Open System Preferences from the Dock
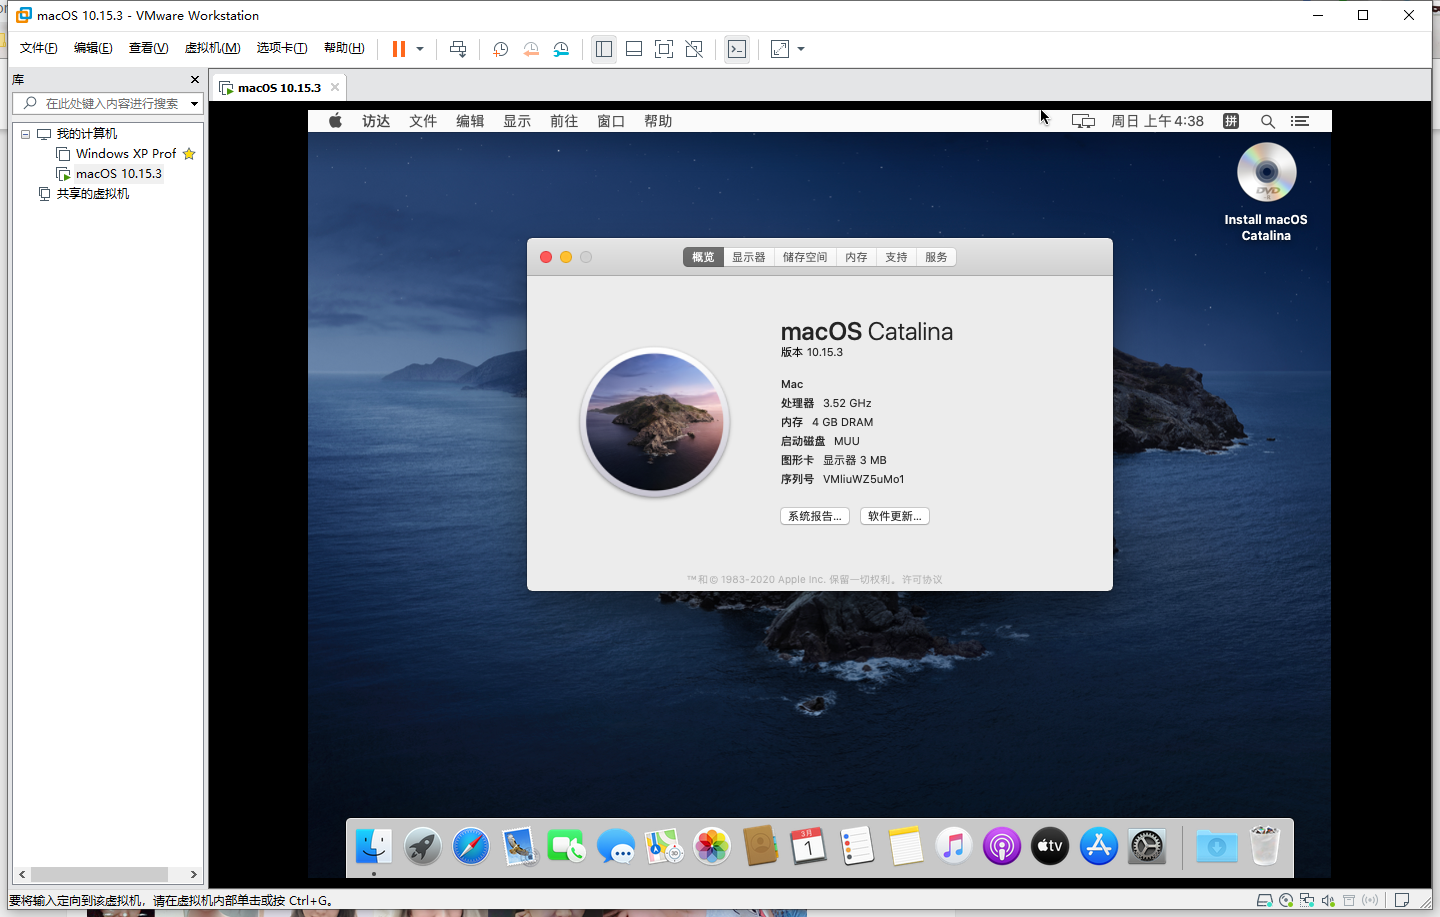The width and height of the screenshot is (1440, 917). [1147, 847]
